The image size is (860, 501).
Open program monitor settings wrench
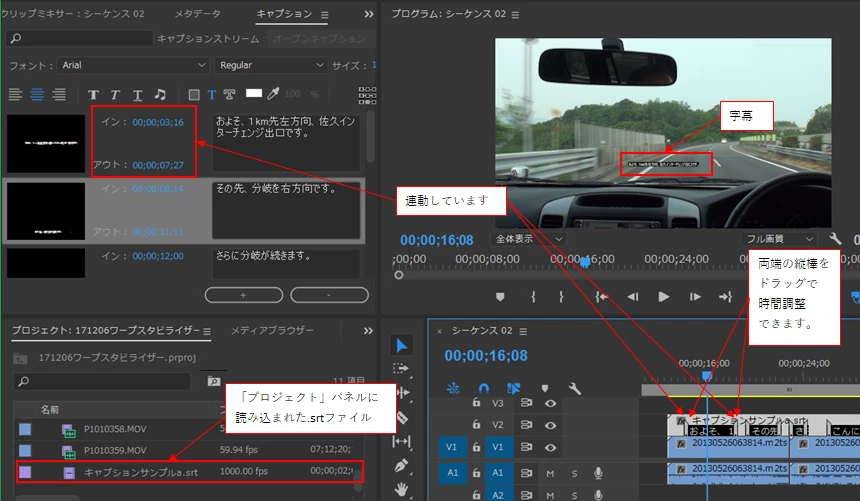835,239
